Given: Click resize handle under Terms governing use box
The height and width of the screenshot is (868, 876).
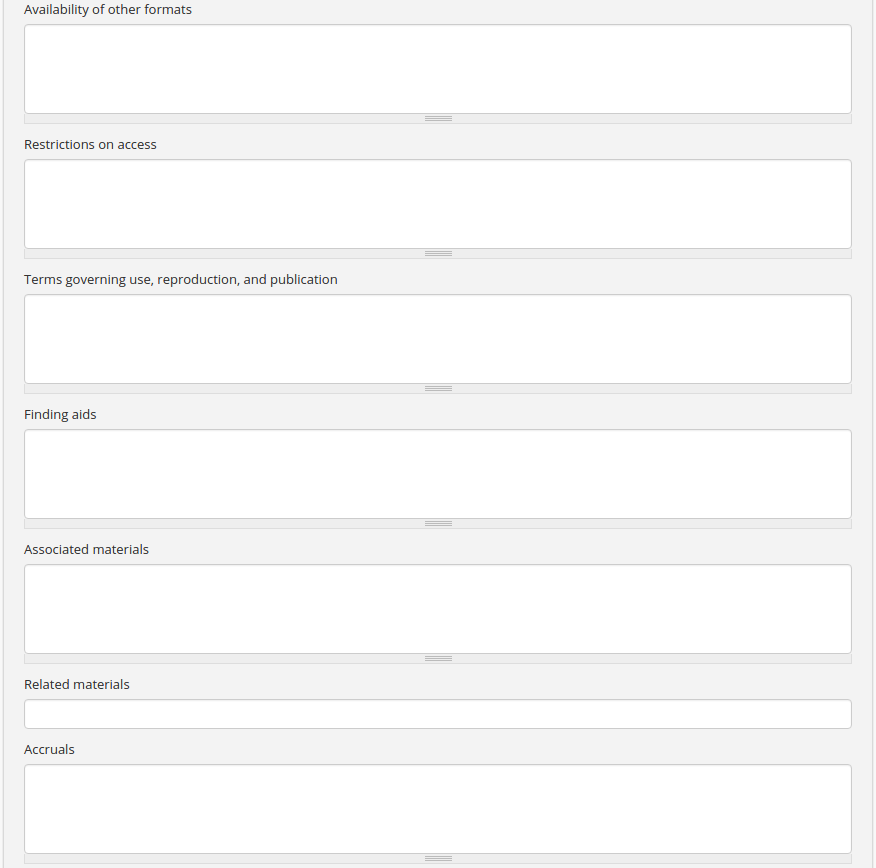Looking at the screenshot, I should tap(438, 389).
